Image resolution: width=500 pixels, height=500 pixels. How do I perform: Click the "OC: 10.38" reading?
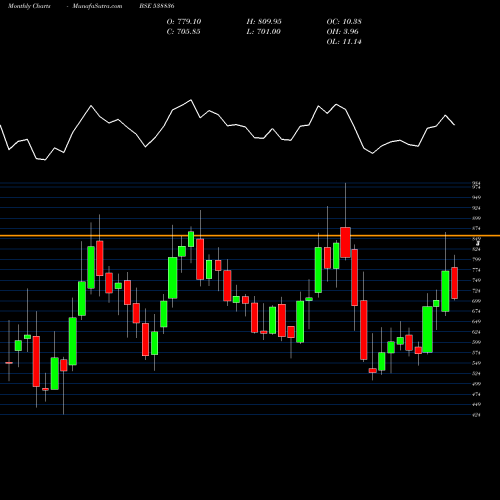tap(344, 22)
